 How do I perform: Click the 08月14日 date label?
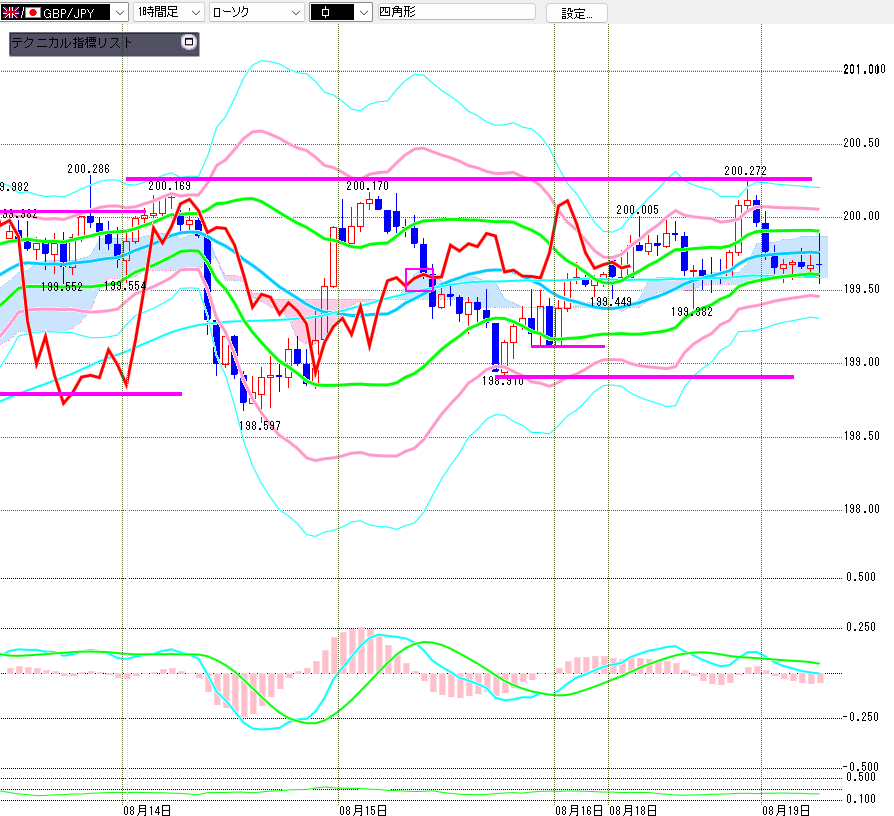(x=147, y=810)
